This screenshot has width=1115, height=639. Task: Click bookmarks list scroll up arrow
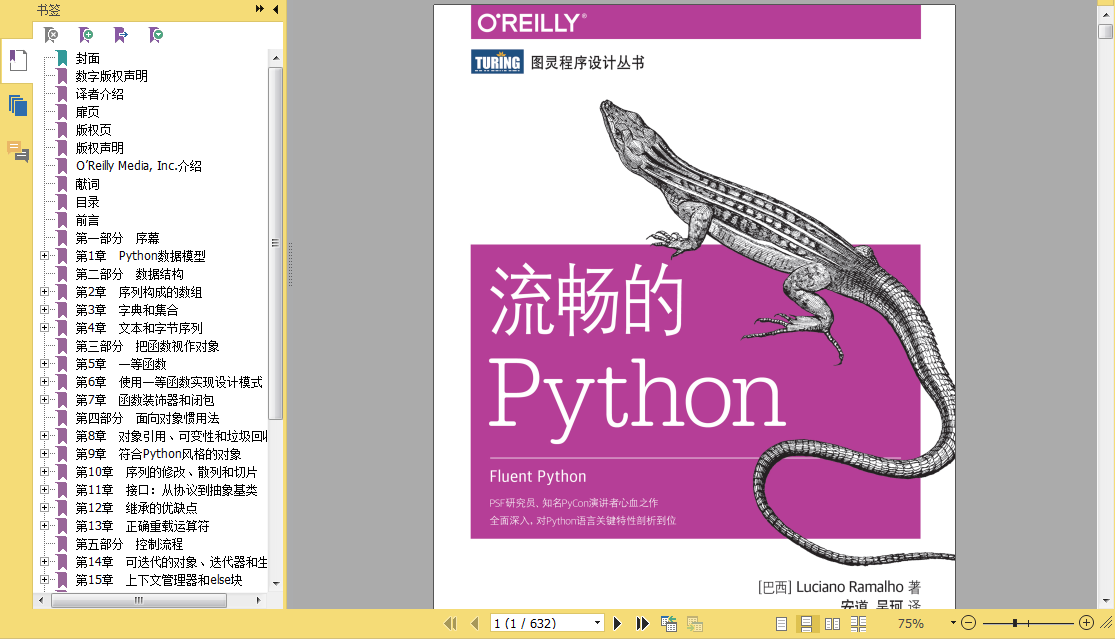[x=276, y=58]
